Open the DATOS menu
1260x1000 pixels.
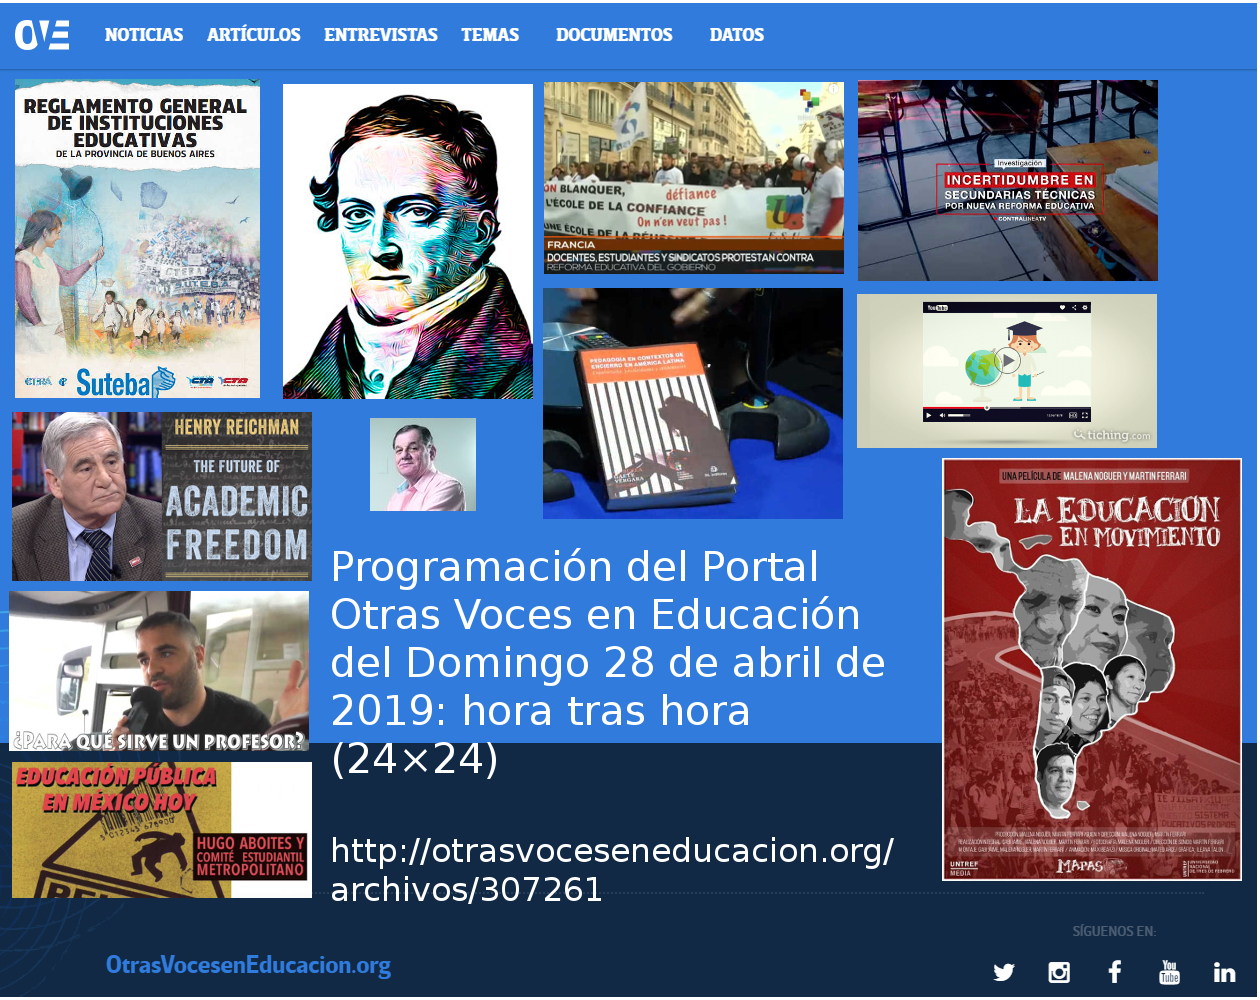click(737, 35)
